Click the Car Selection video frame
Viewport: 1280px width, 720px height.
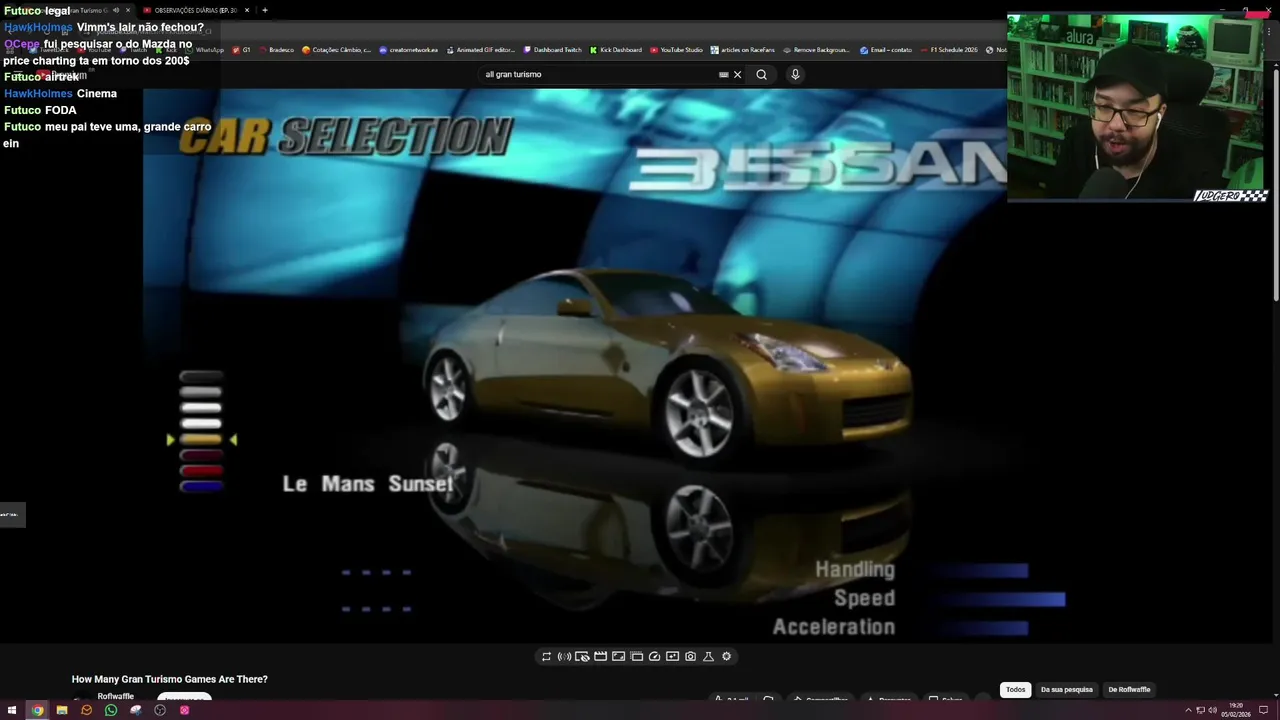click(x=575, y=365)
